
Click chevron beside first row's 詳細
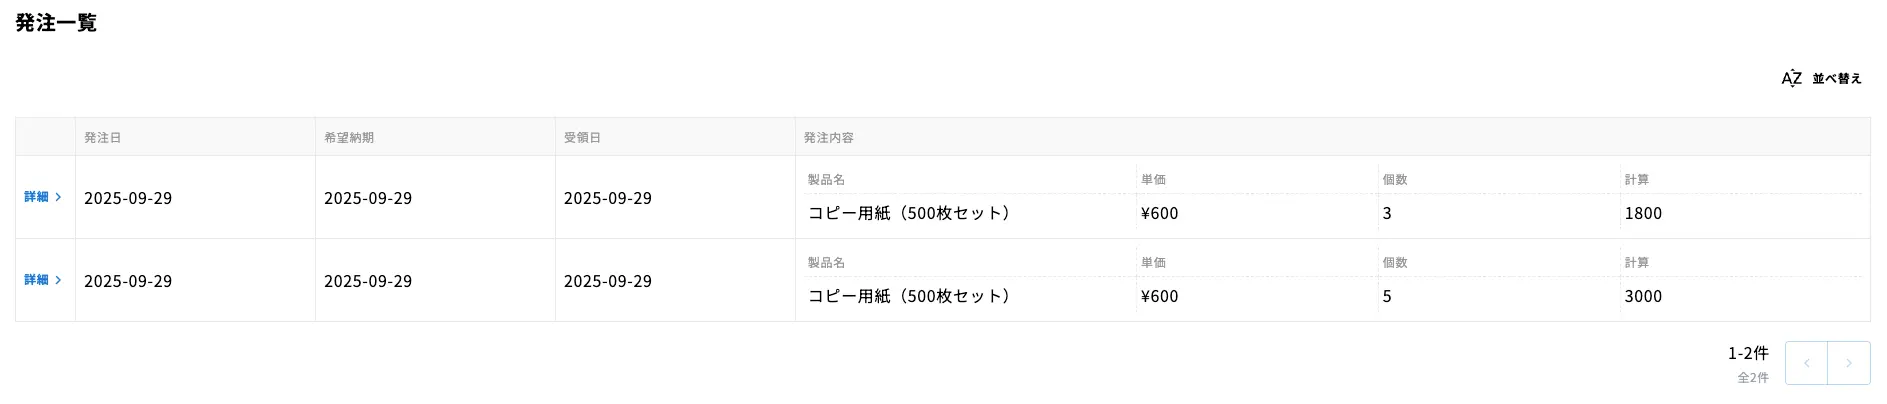pos(58,197)
